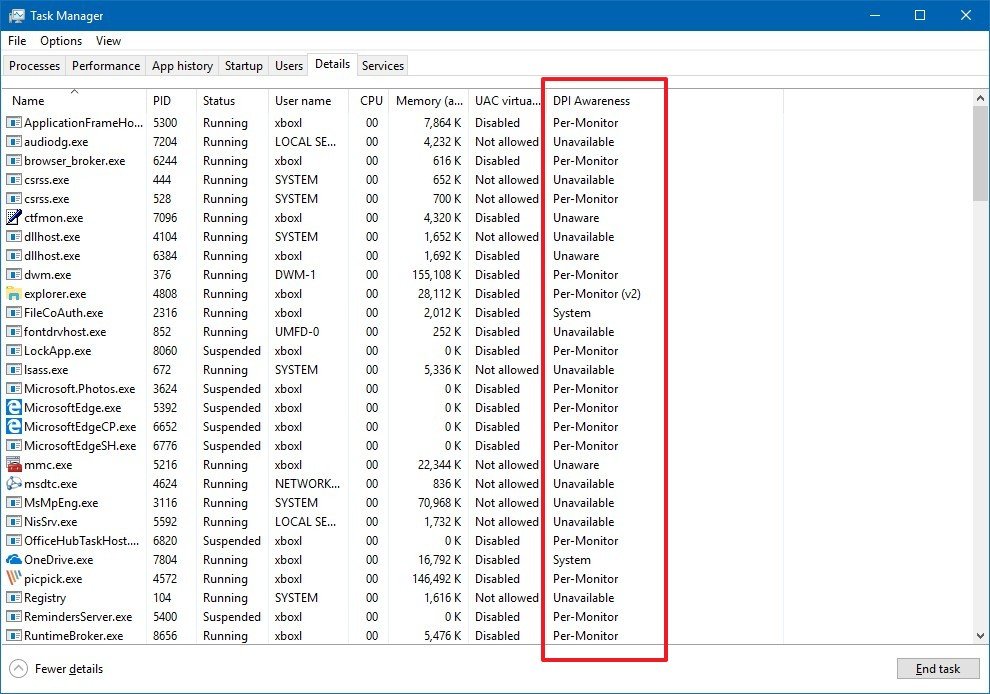Viewport: 990px width, 694px height.
Task: Click the vertical scrollbar thumb
Action: tap(980, 153)
